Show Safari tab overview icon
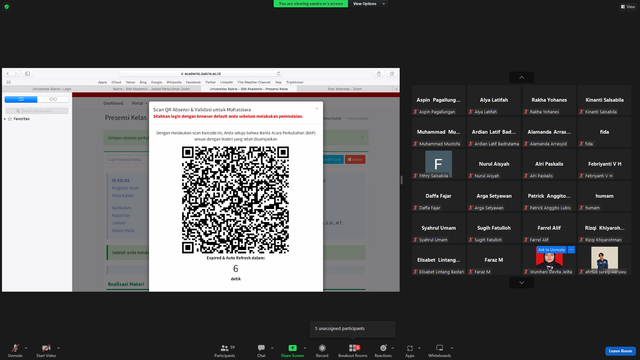 point(392,73)
